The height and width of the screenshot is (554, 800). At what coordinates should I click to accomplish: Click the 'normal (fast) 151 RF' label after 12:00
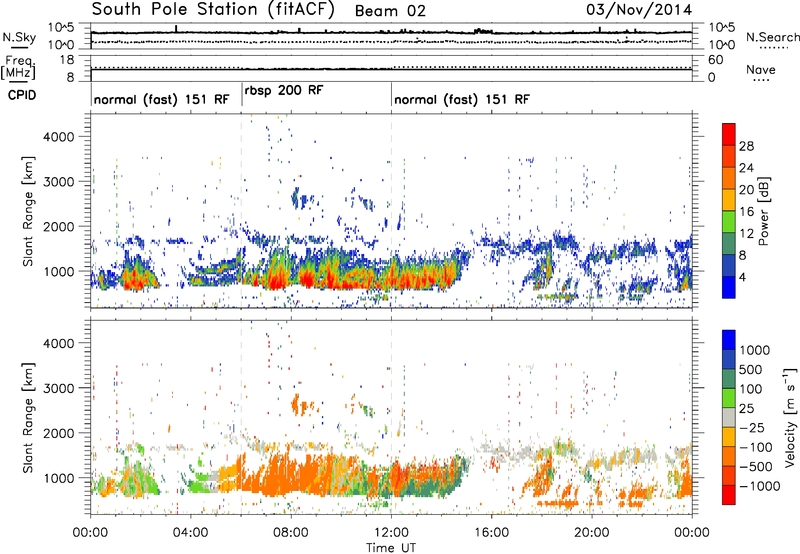462,99
